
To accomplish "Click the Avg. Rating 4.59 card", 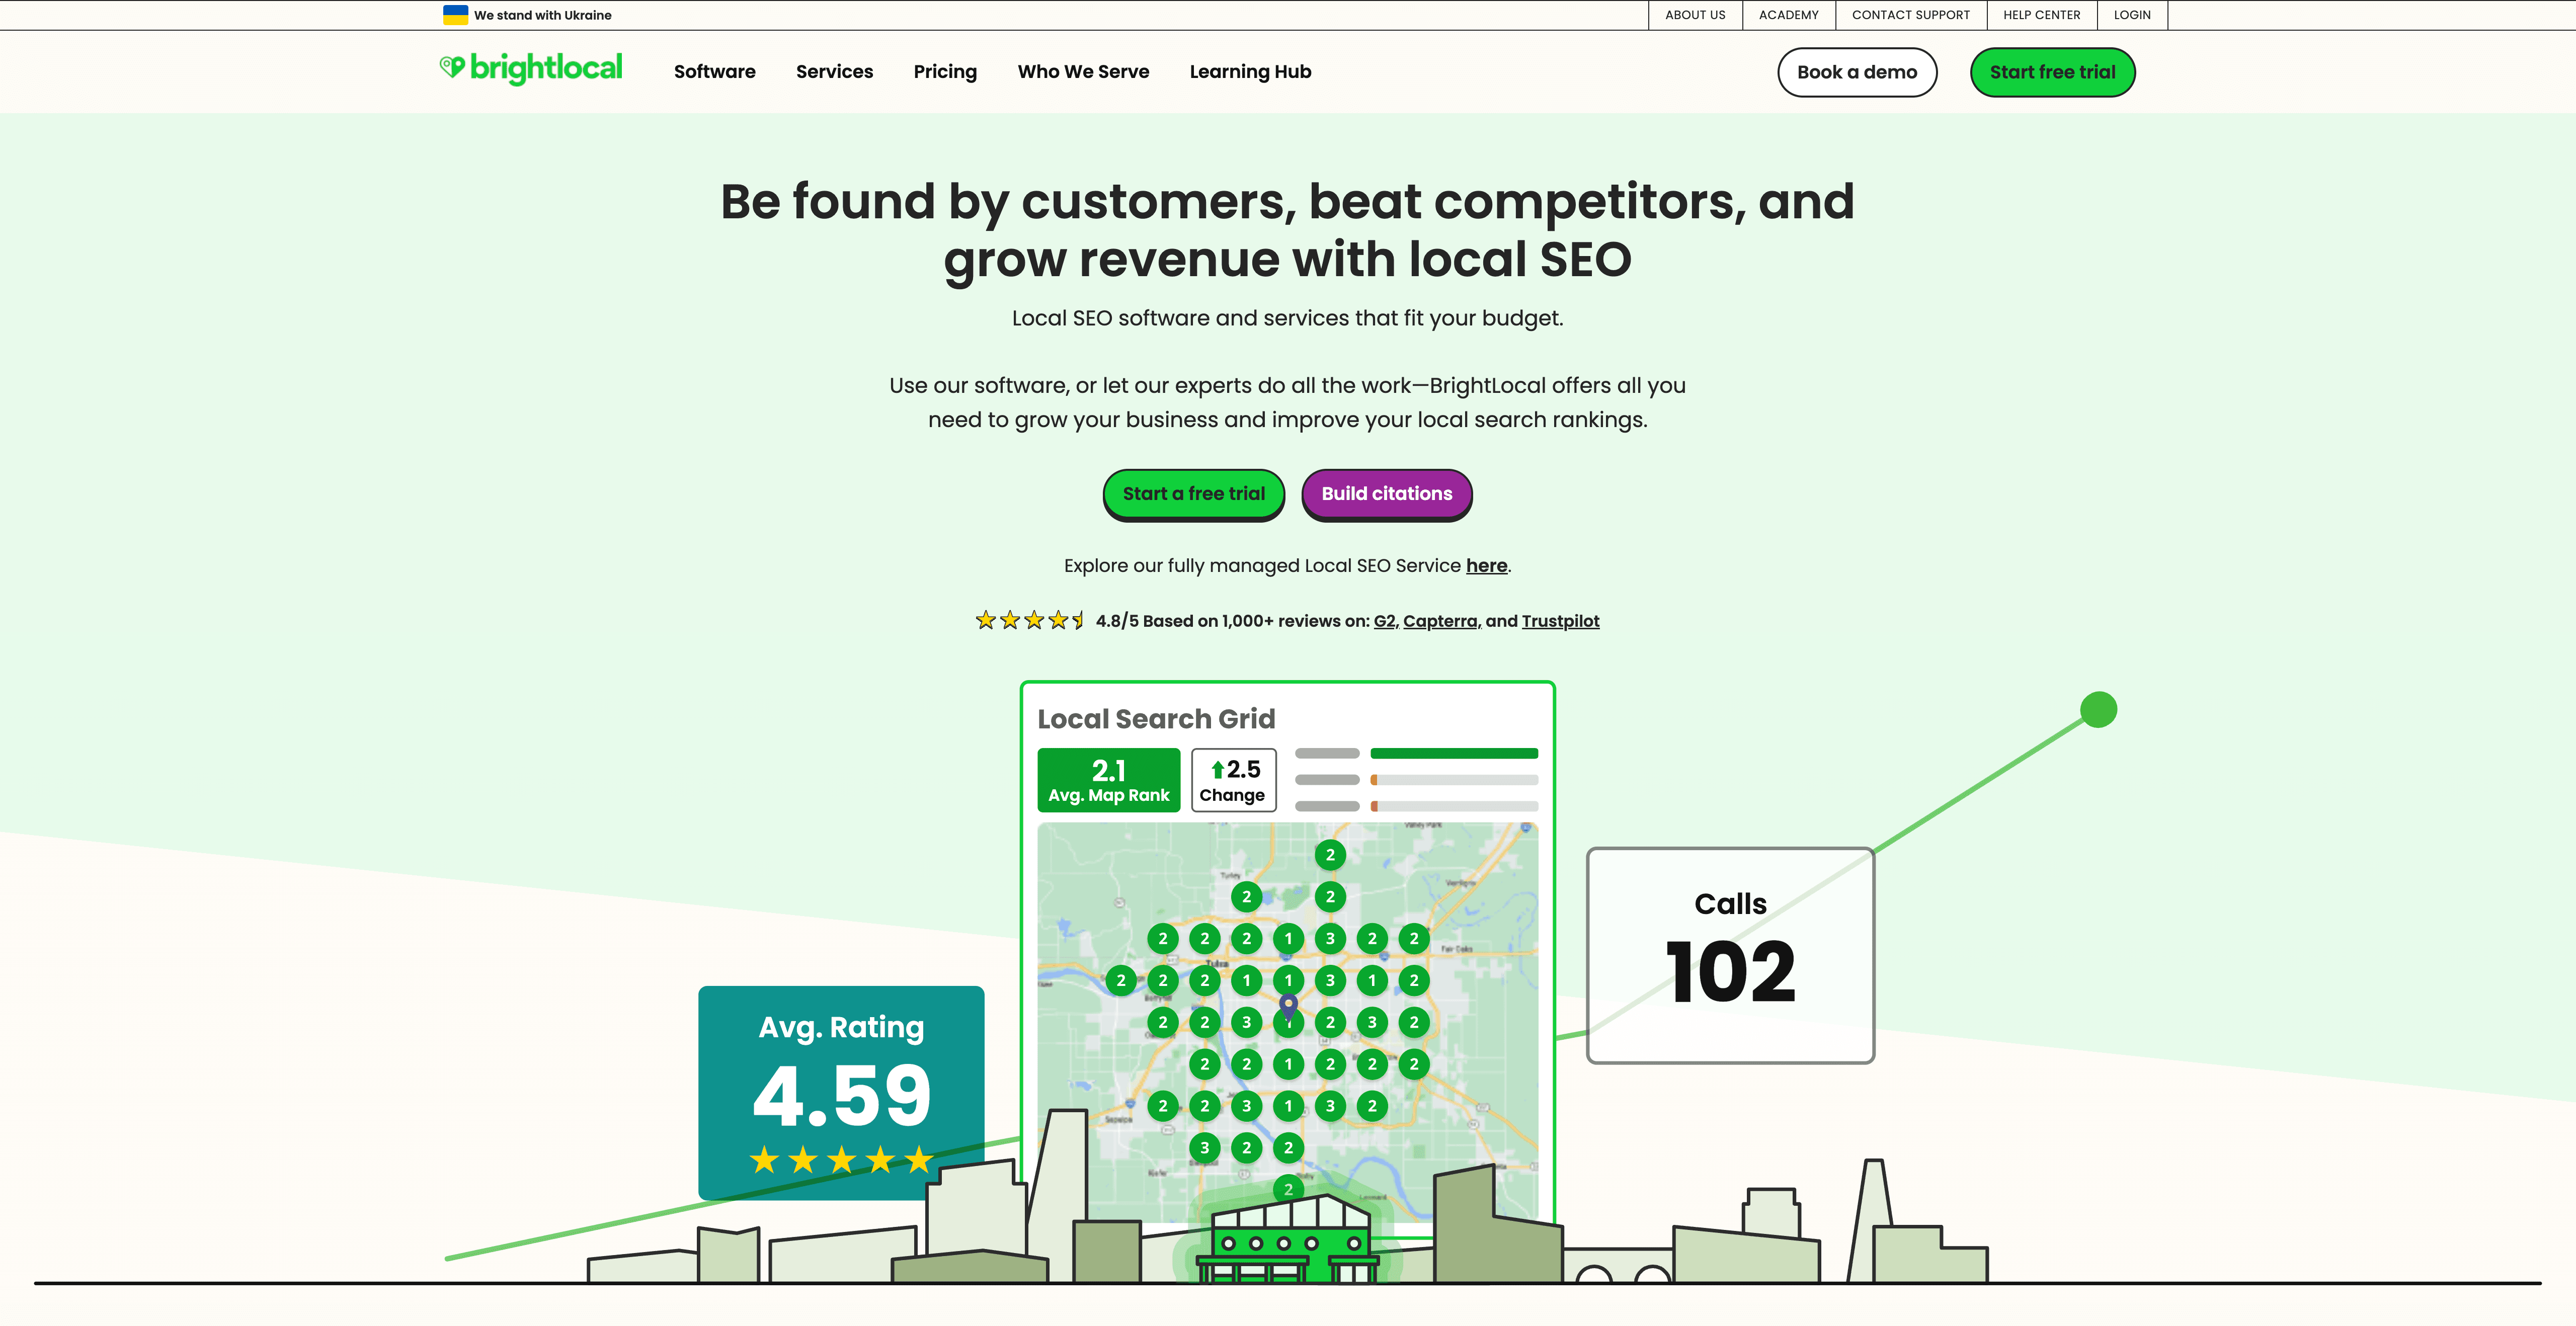I will [841, 1092].
